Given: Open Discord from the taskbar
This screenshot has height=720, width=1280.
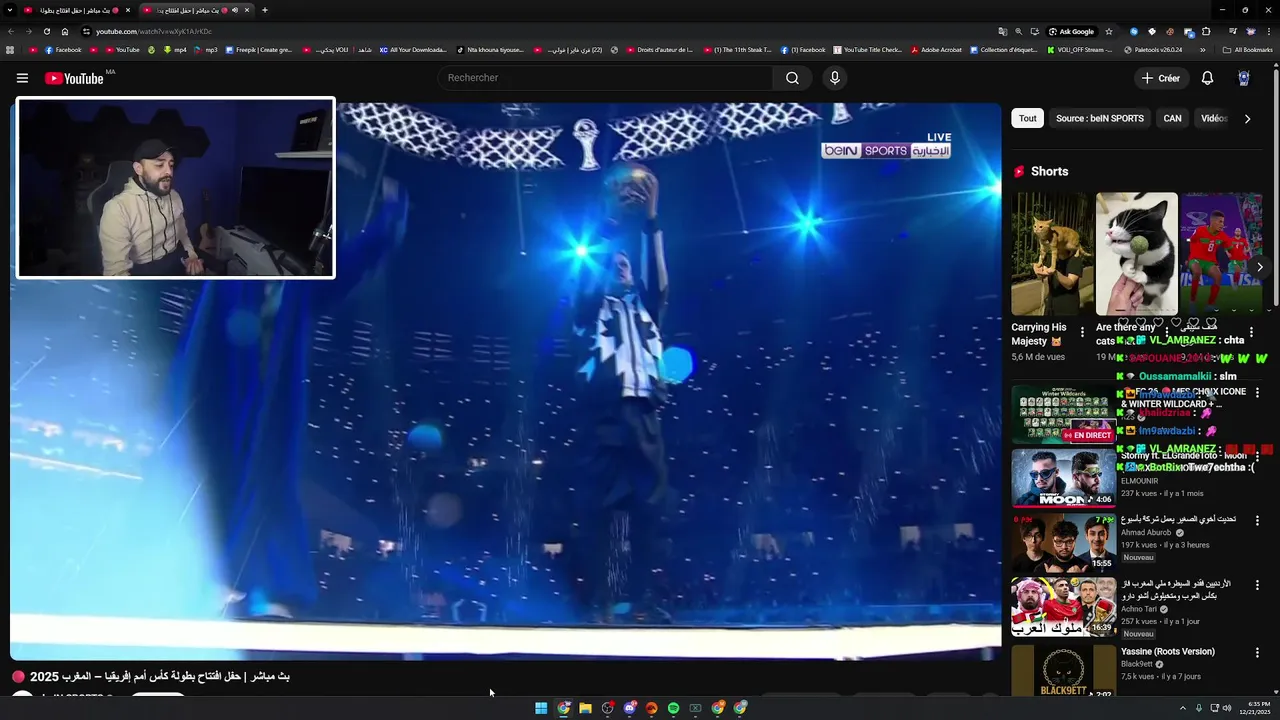Looking at the screenshot, I should [629, 708].
